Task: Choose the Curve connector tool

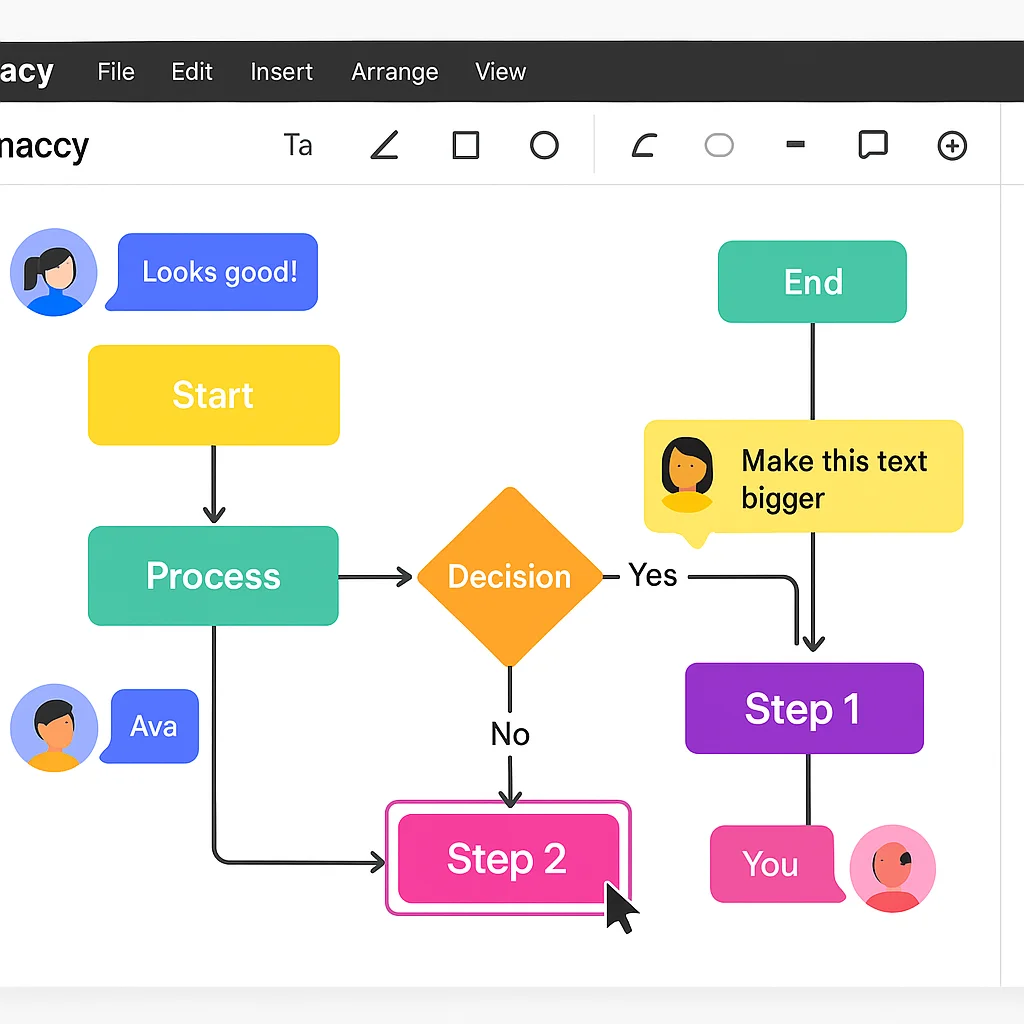Action: [642, 145]
